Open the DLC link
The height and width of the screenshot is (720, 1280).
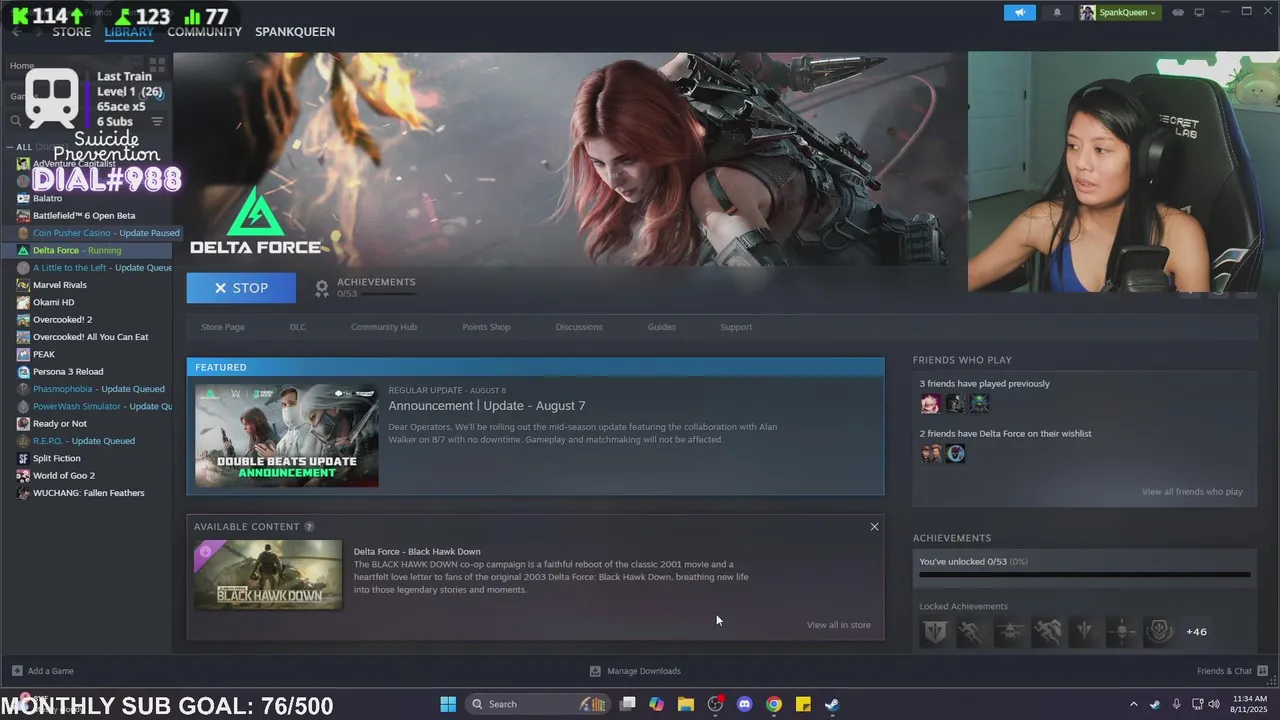click(x=298, y=327)
